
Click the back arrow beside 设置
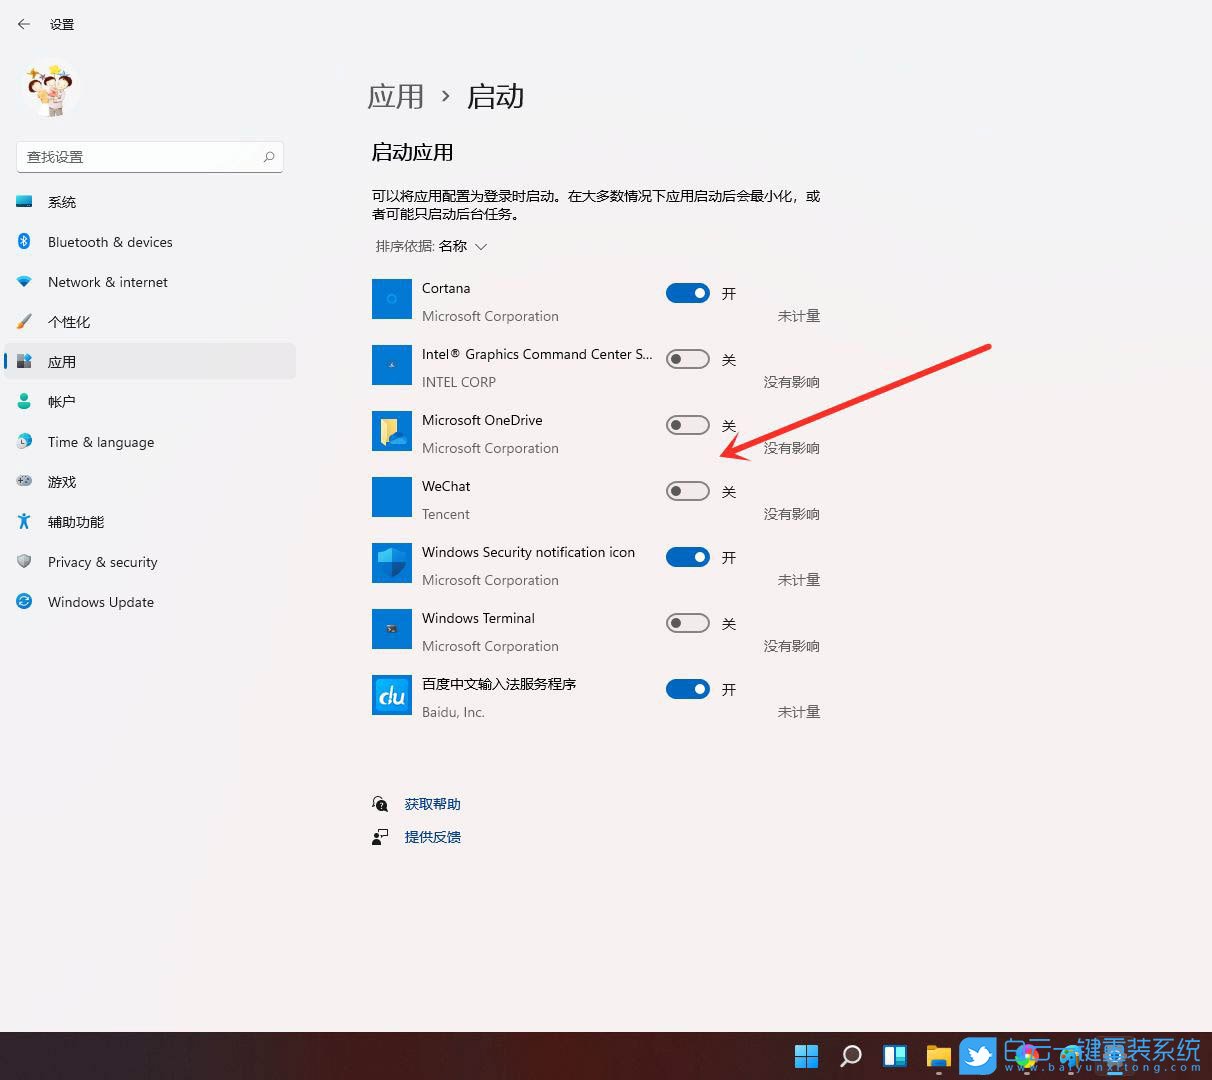(23, 24)
